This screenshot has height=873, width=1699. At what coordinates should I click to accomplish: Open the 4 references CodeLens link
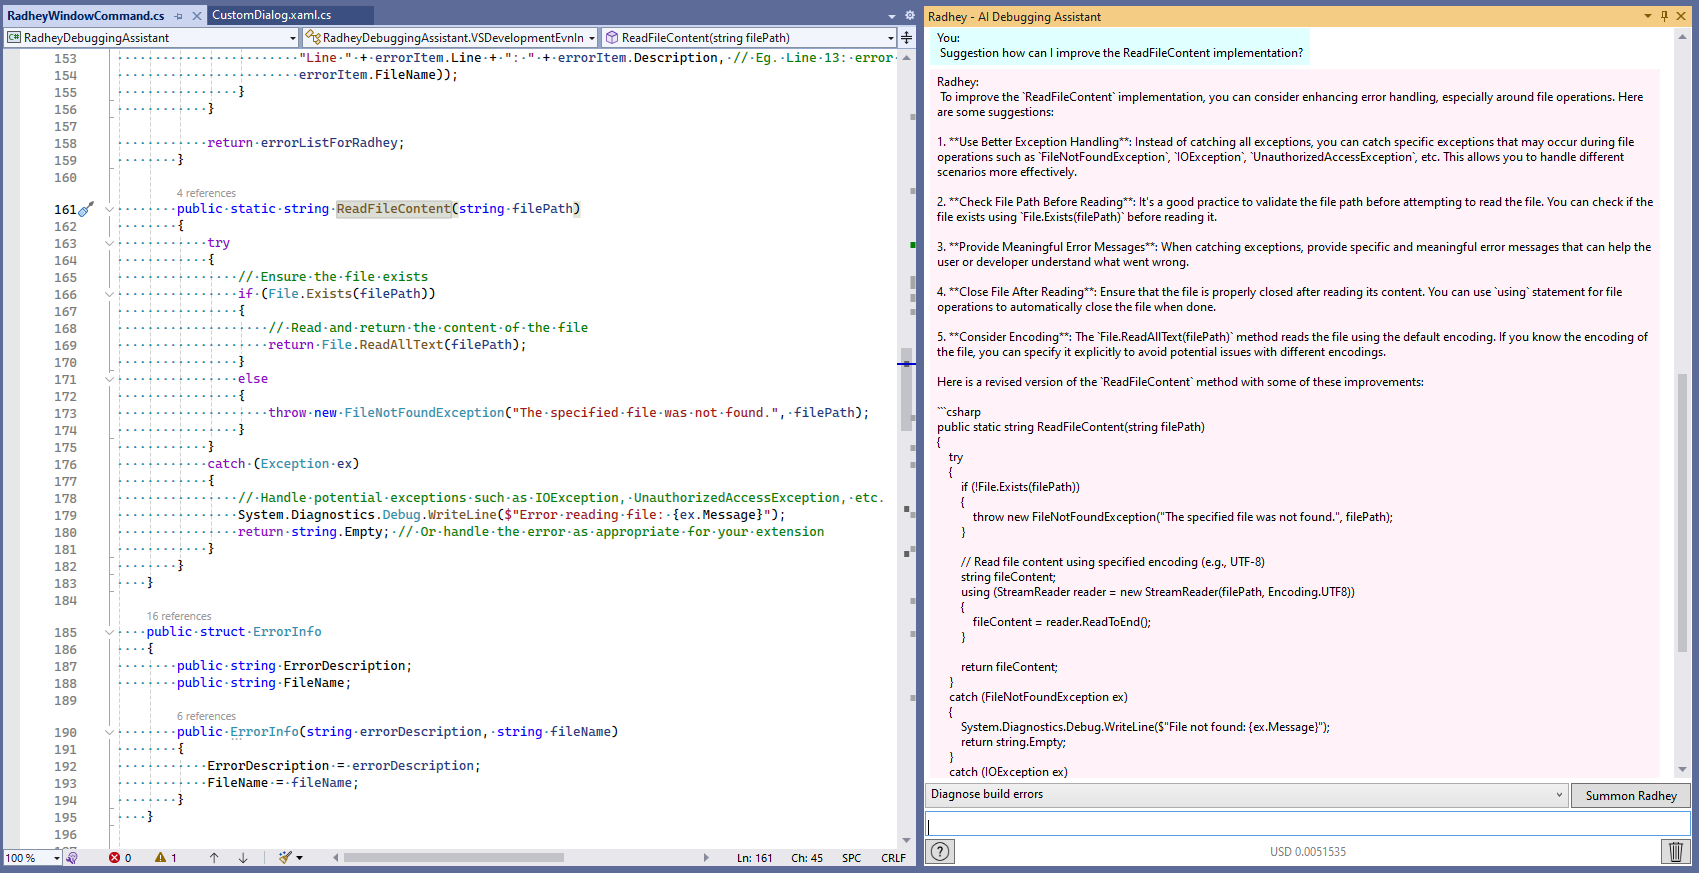click(206, 193)
